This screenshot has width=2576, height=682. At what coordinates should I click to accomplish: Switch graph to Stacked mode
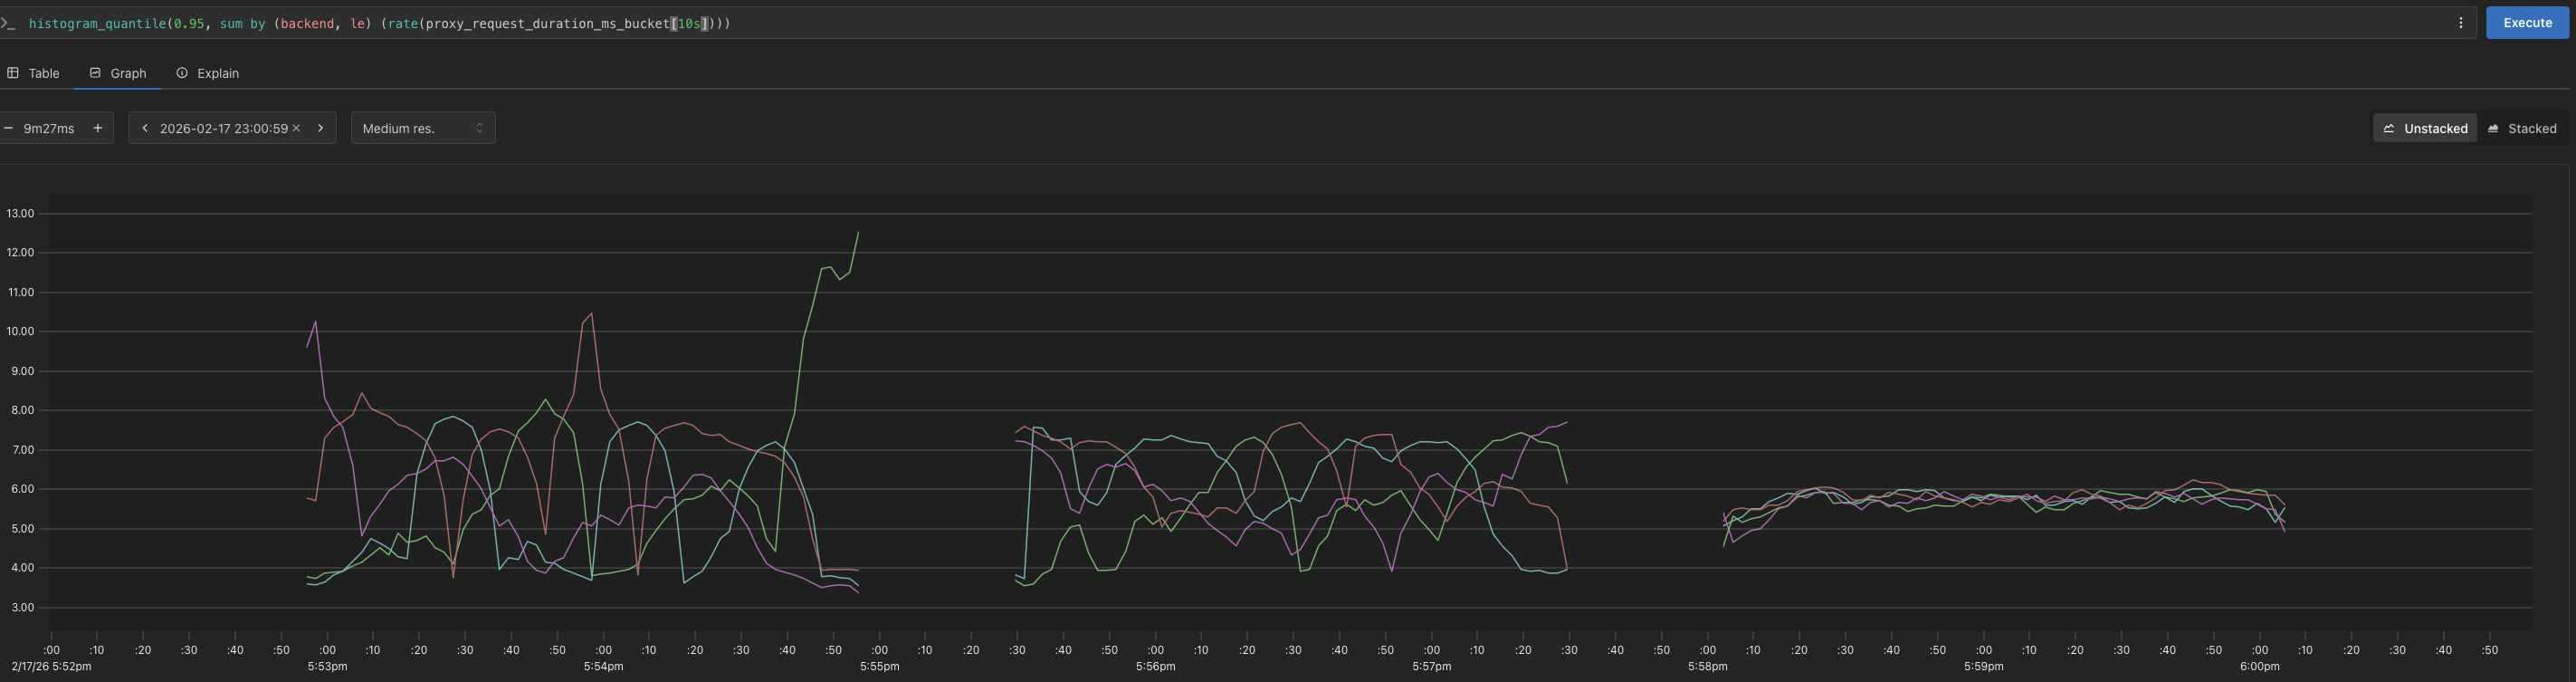(2521, 128)
